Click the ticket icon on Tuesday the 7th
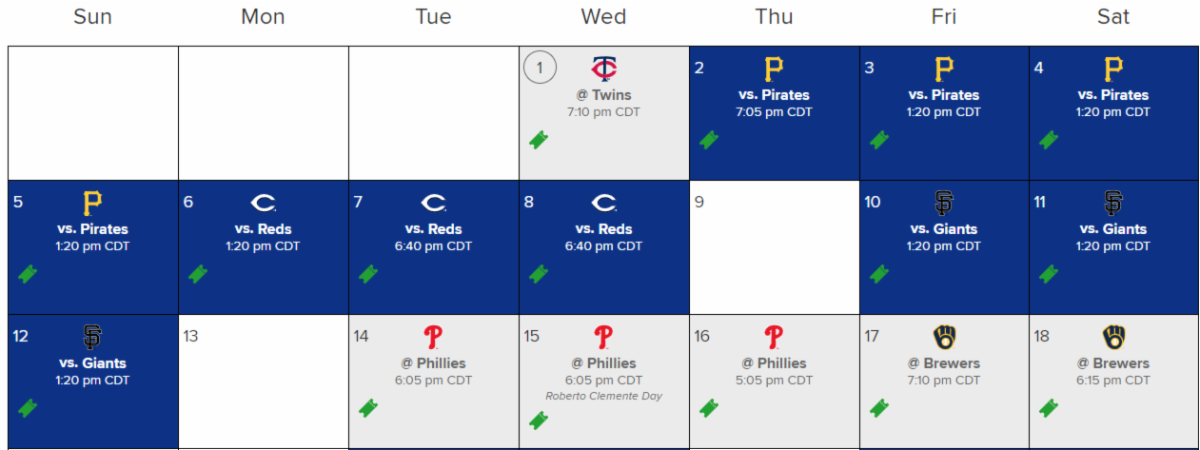Screen dimensions: 1200x450 369,274
